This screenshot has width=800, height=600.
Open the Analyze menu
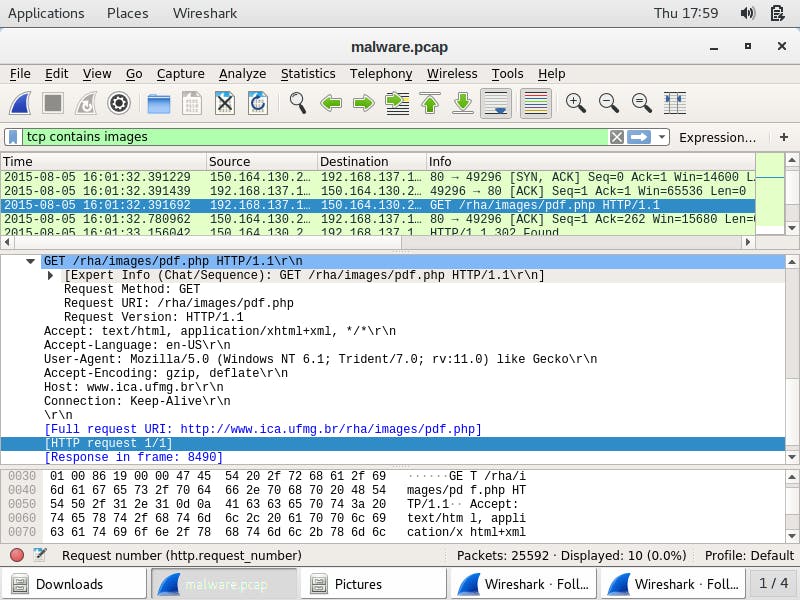click(242, 73)
